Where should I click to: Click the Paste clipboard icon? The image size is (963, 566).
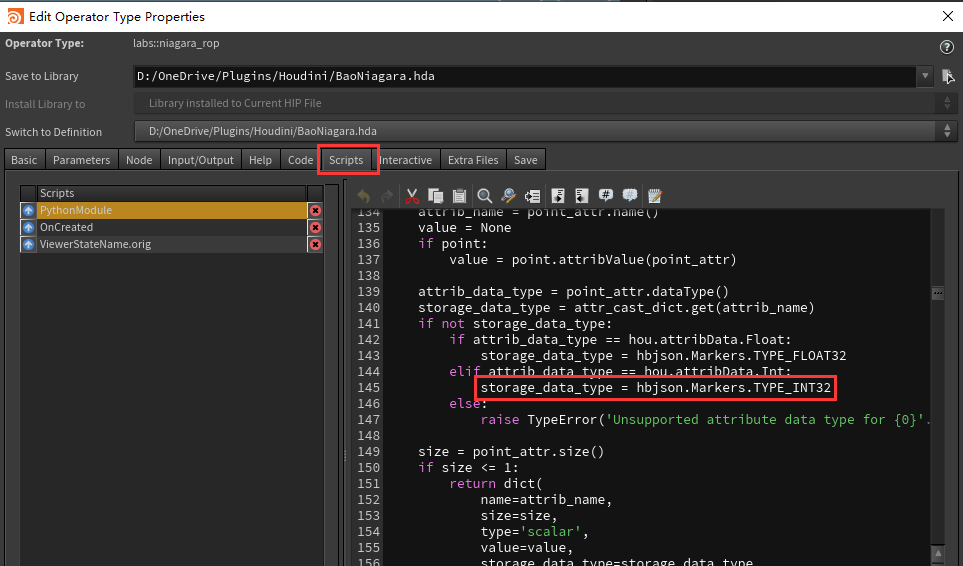click(459, 196)
